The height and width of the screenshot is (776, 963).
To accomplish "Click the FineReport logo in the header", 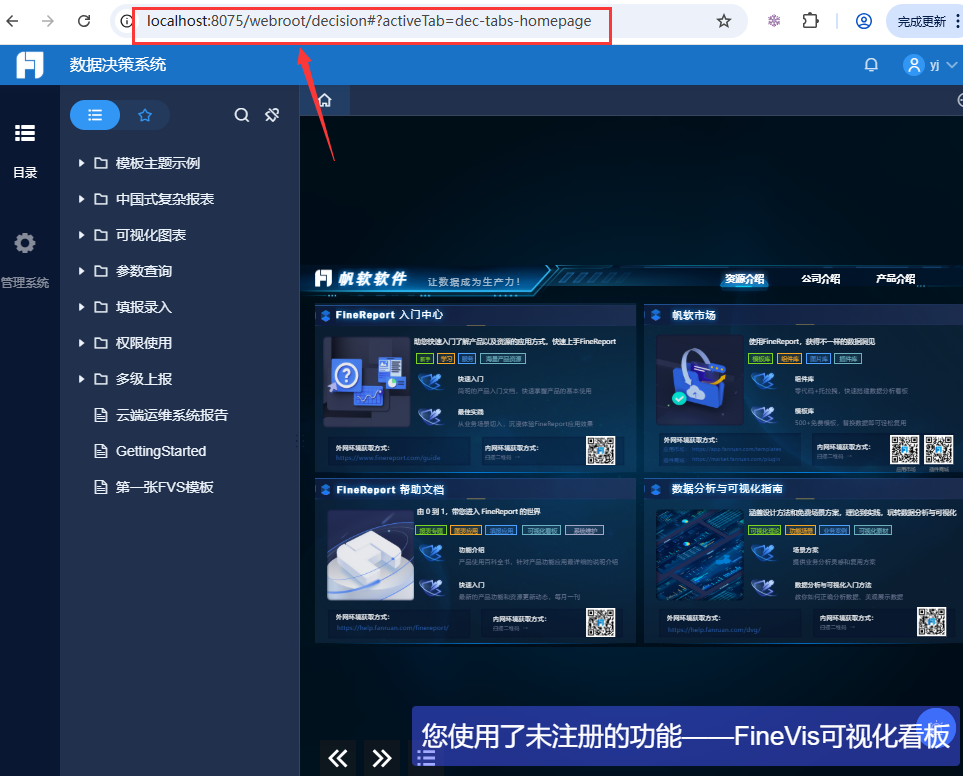I will tap(29, 64).
